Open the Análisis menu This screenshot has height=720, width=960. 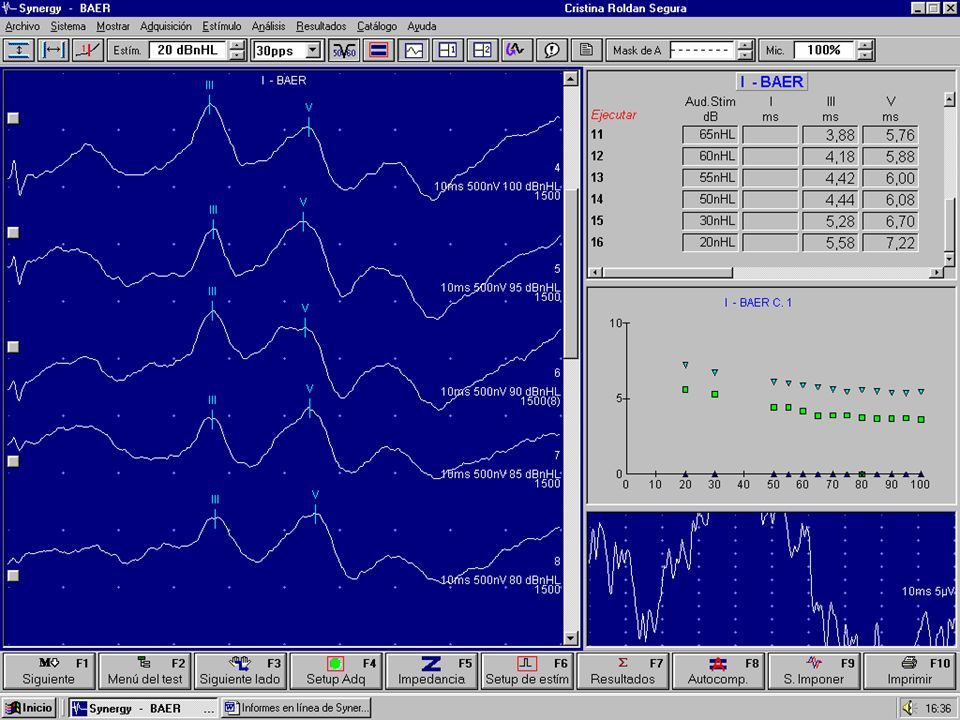[x=269, y=26]
